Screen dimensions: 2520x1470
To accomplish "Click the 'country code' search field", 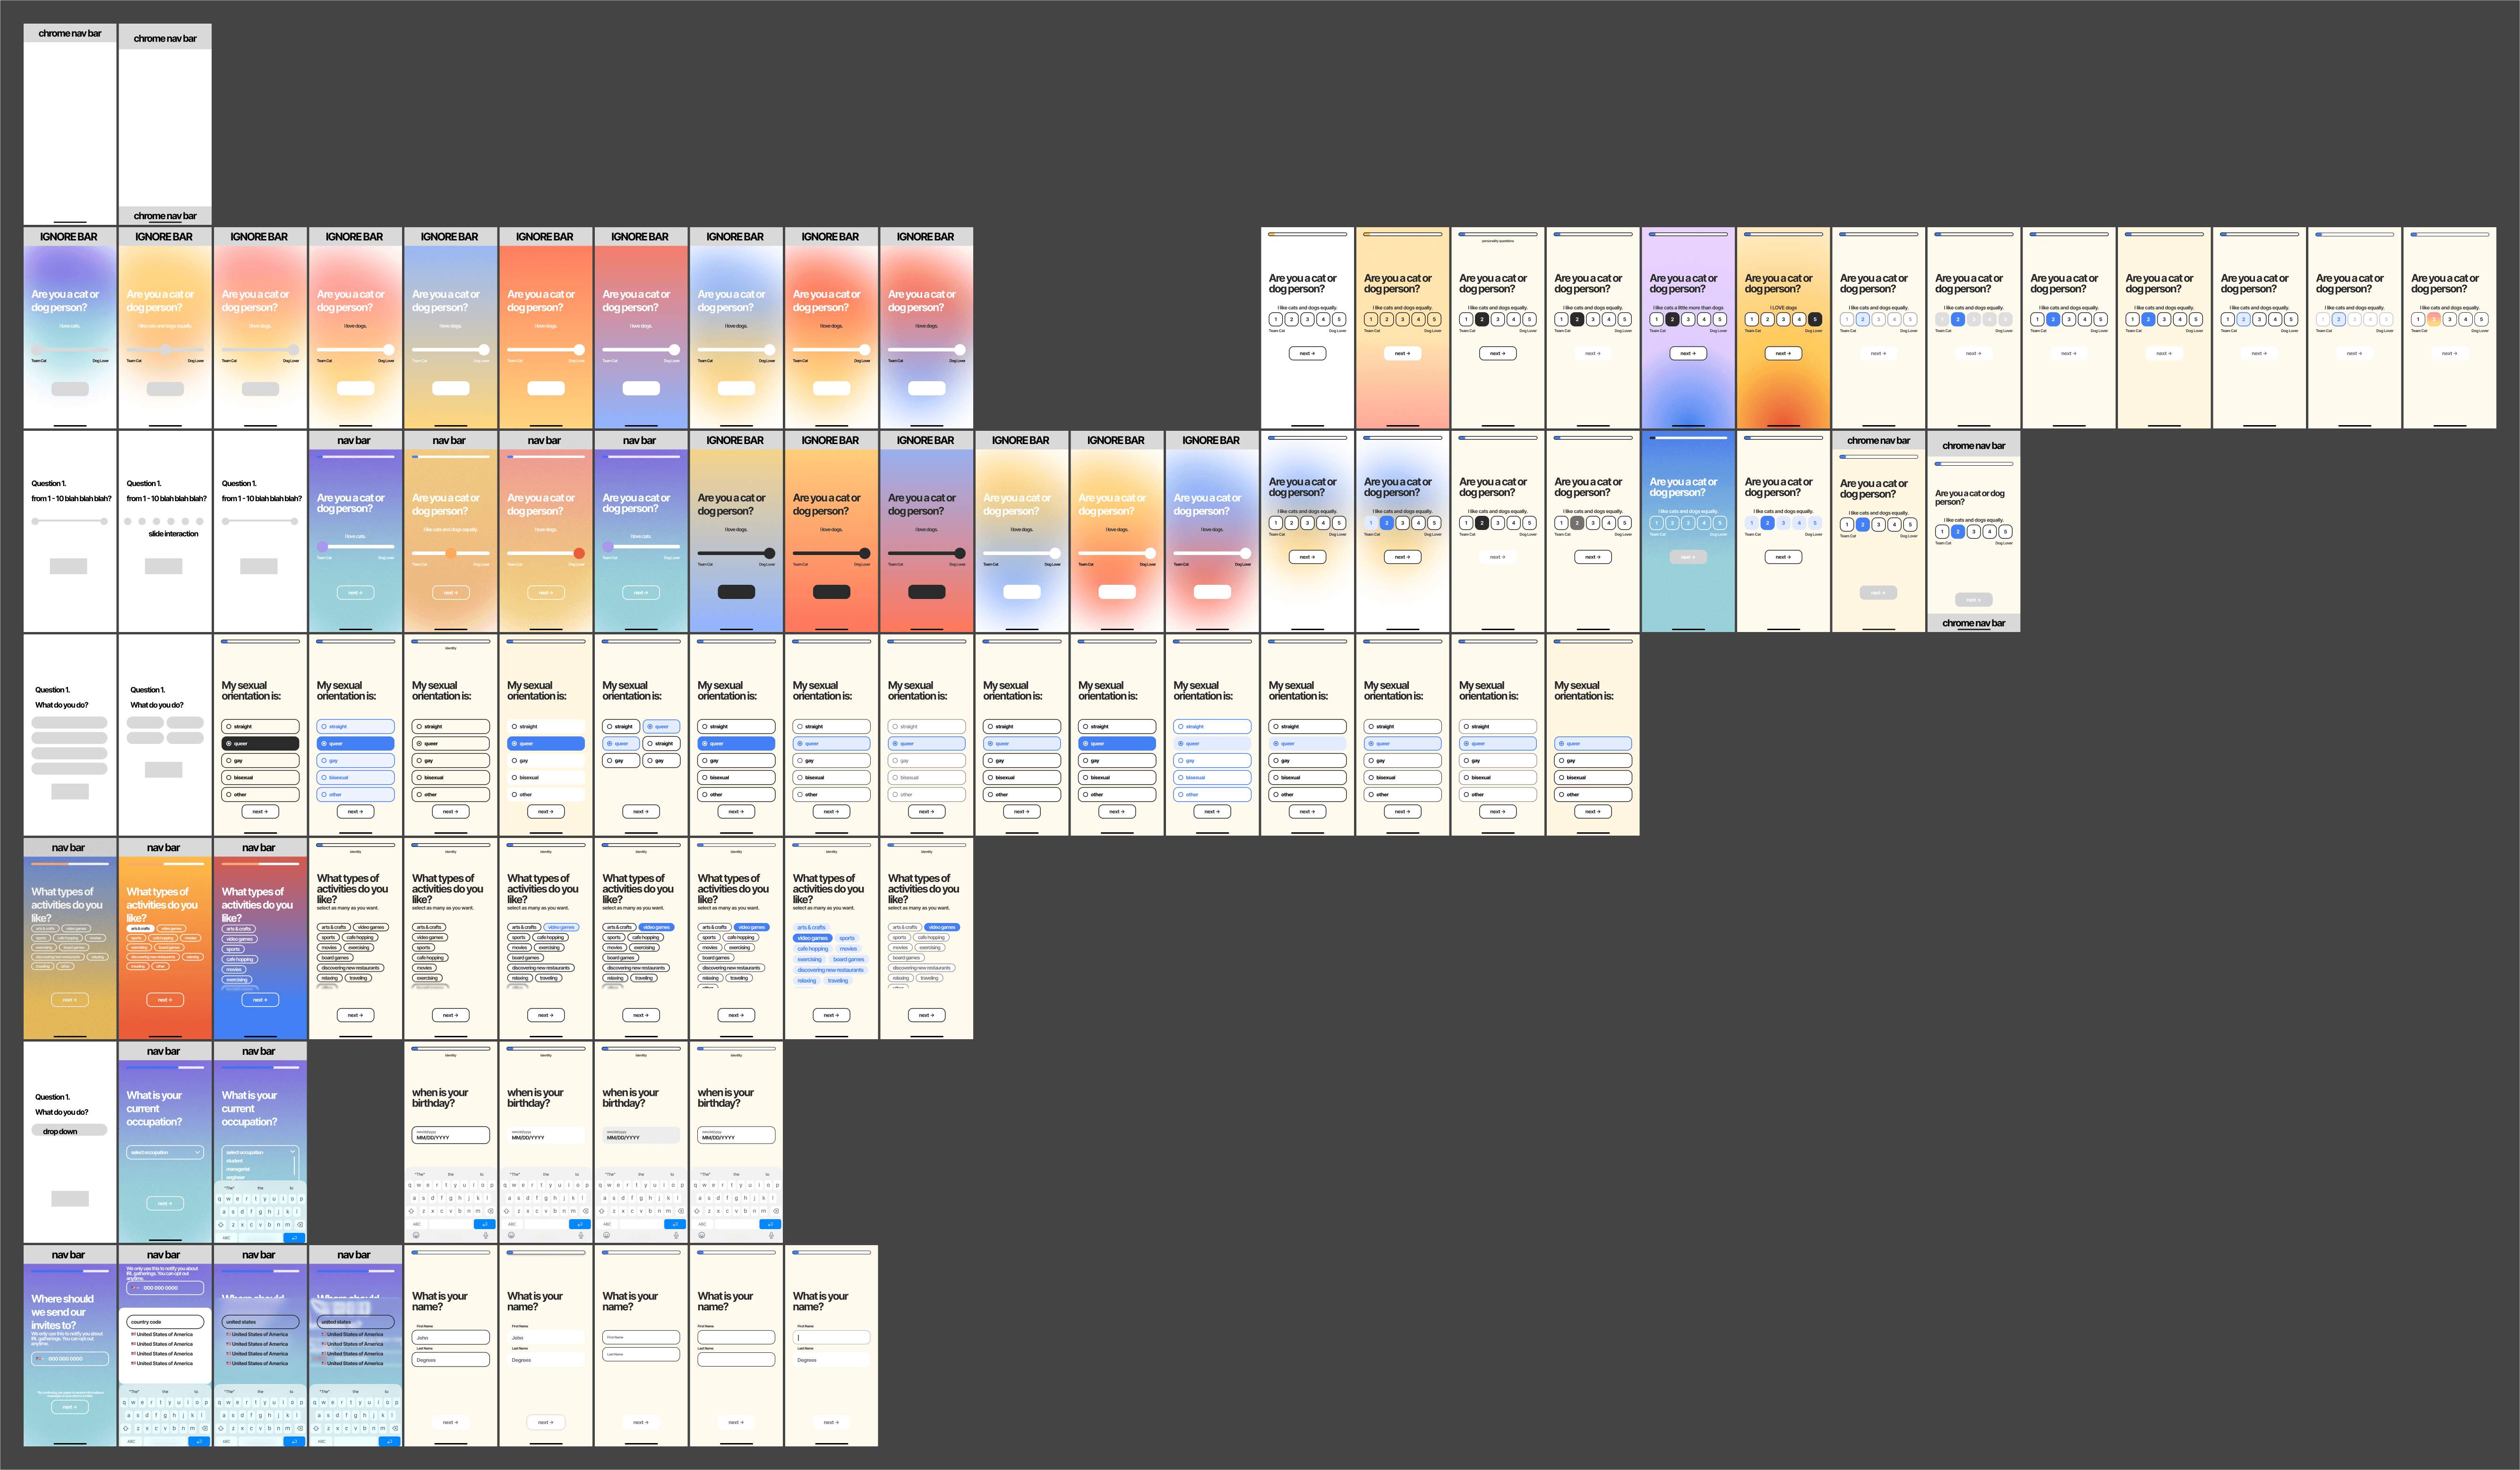I will [165, 1321].
